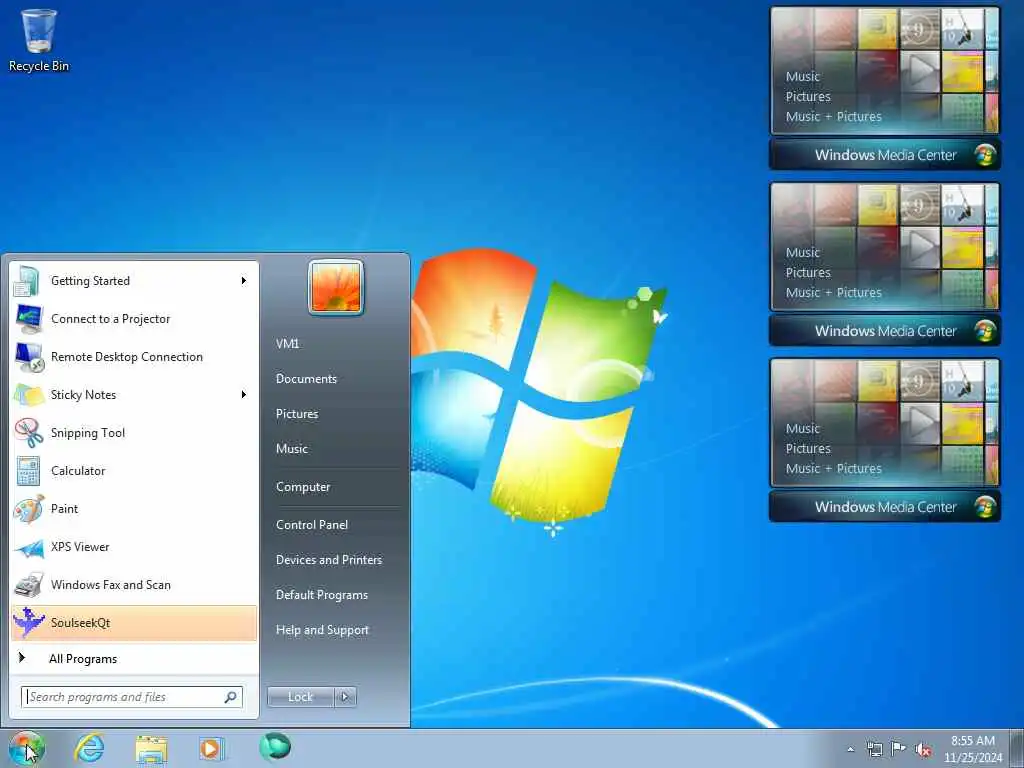
Task: Open Windows Fax and Scan icon
Action: tap(28, 585)
